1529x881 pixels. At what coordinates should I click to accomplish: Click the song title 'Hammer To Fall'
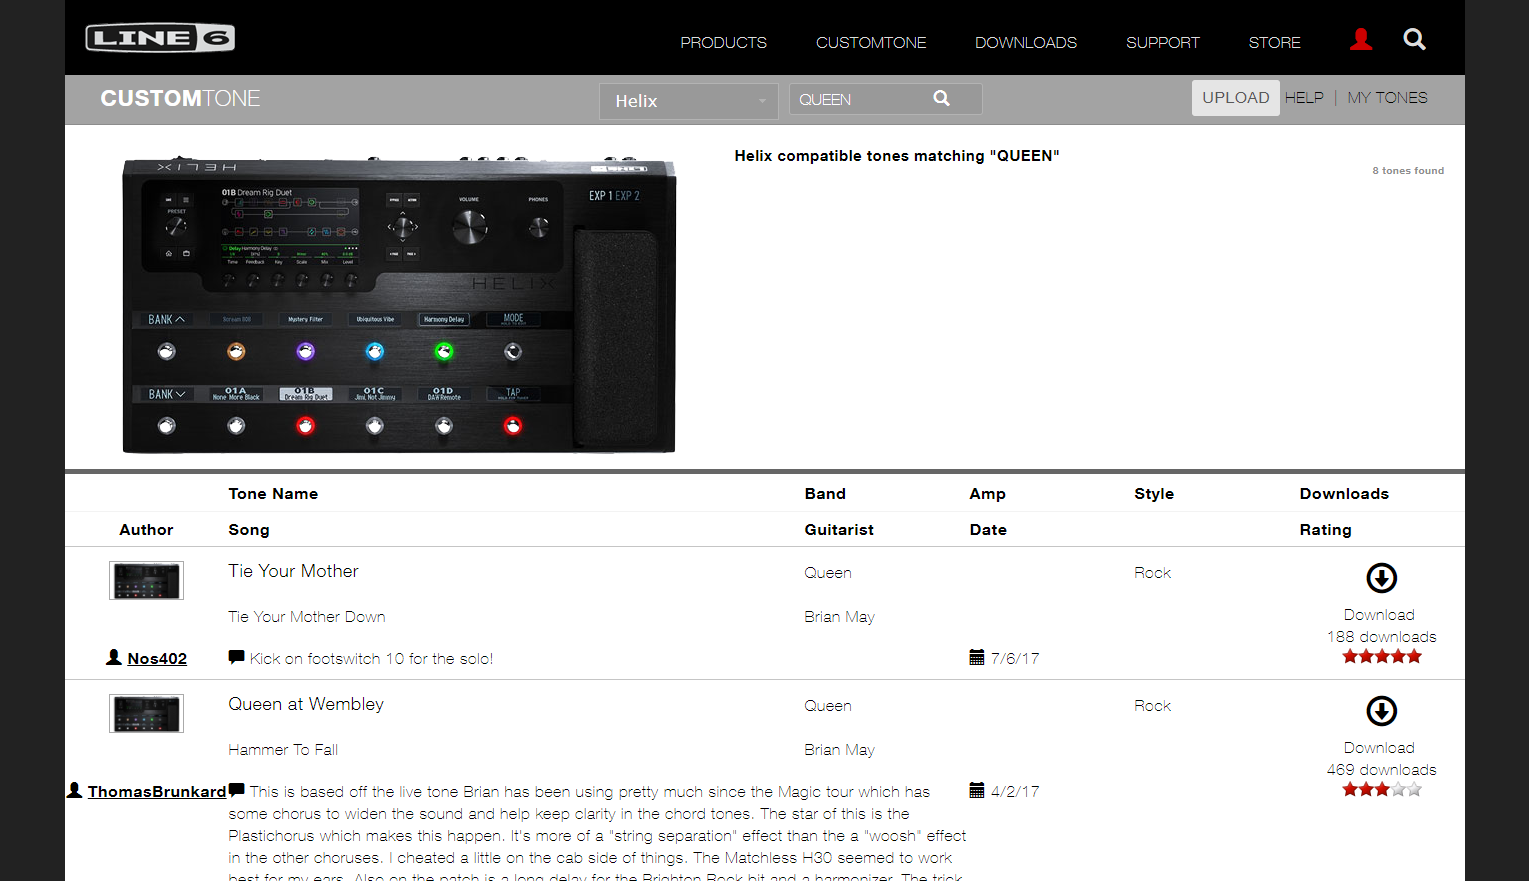pyautogui.click(x=283, y=750)
